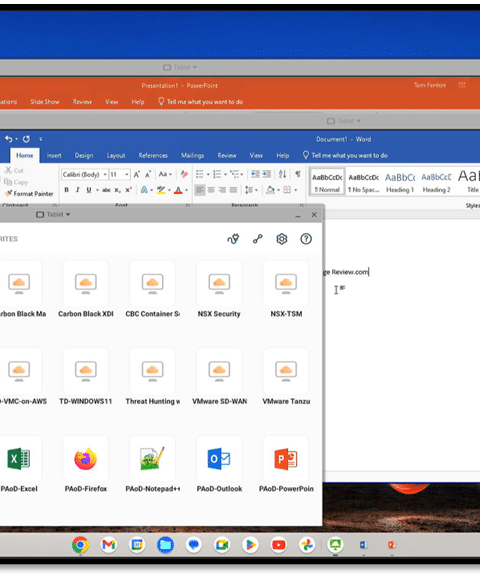The width and height of the screenshot is (480, 577).
Task: Toggle underline formatting
Action: (89, 190)
